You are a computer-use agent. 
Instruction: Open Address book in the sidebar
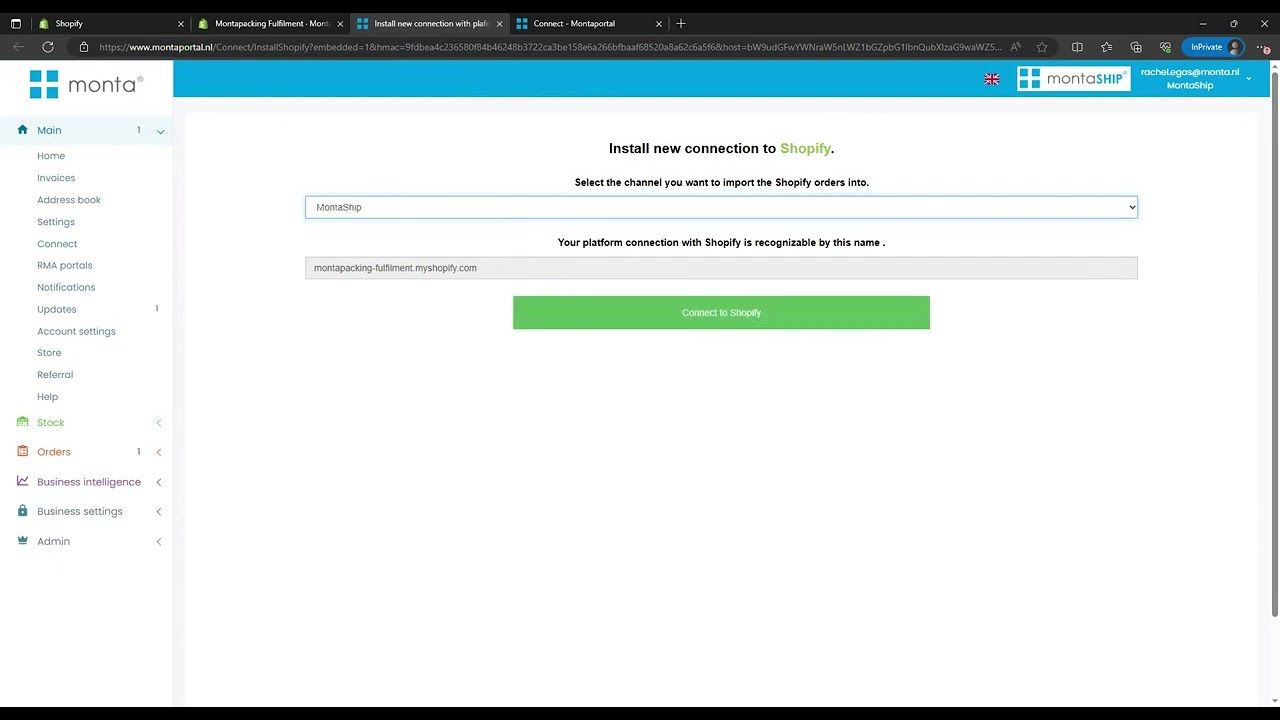(69, 200)
